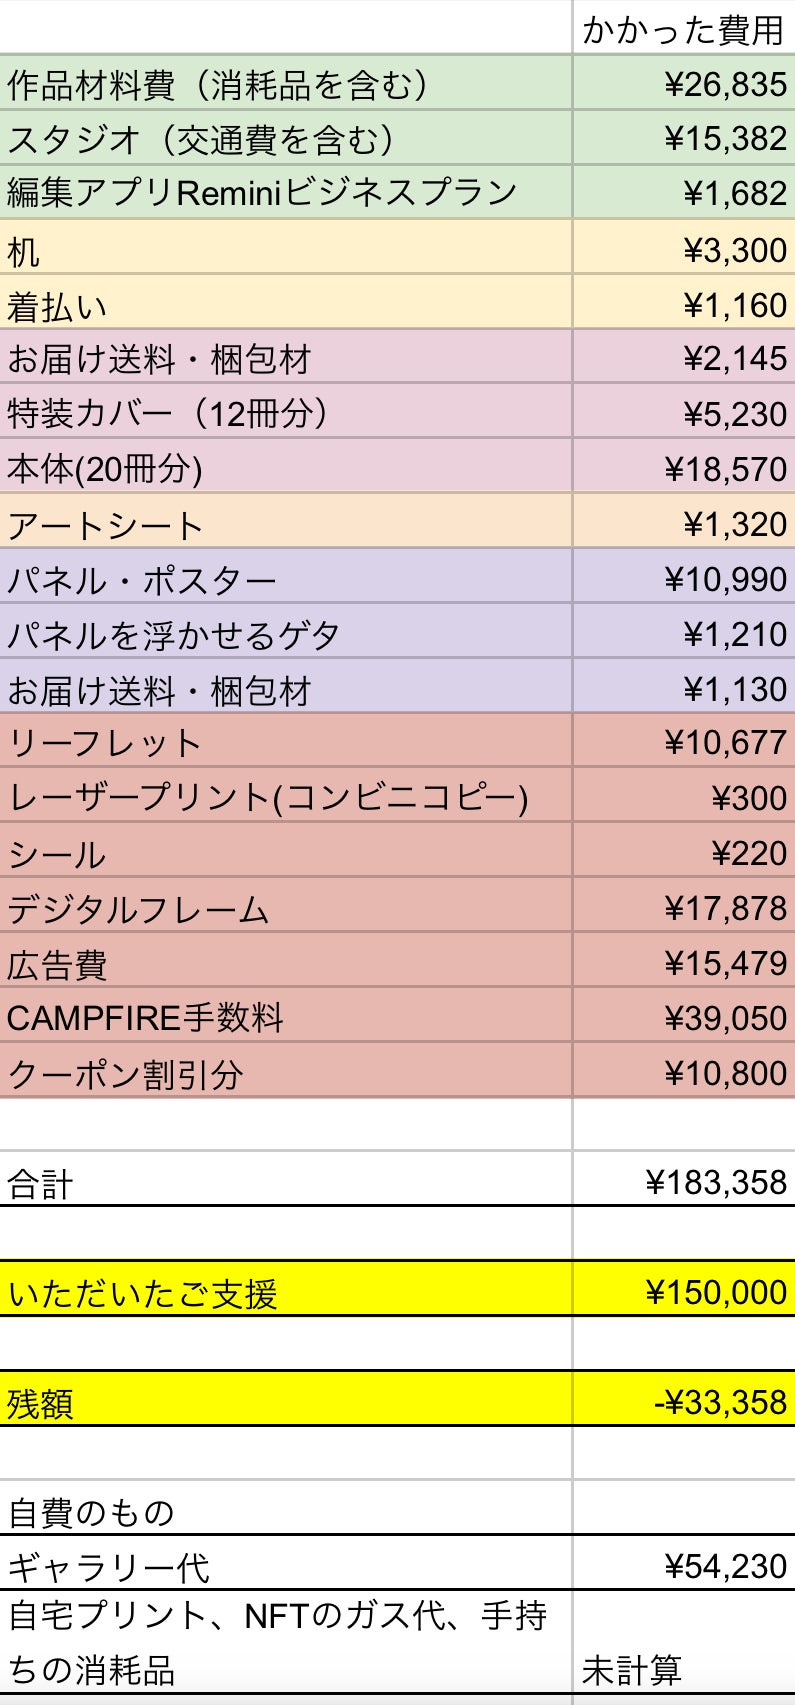Click the 着払い label cell
The height and width of the screenshot is (1705, 795).
[x=285, y=304]
